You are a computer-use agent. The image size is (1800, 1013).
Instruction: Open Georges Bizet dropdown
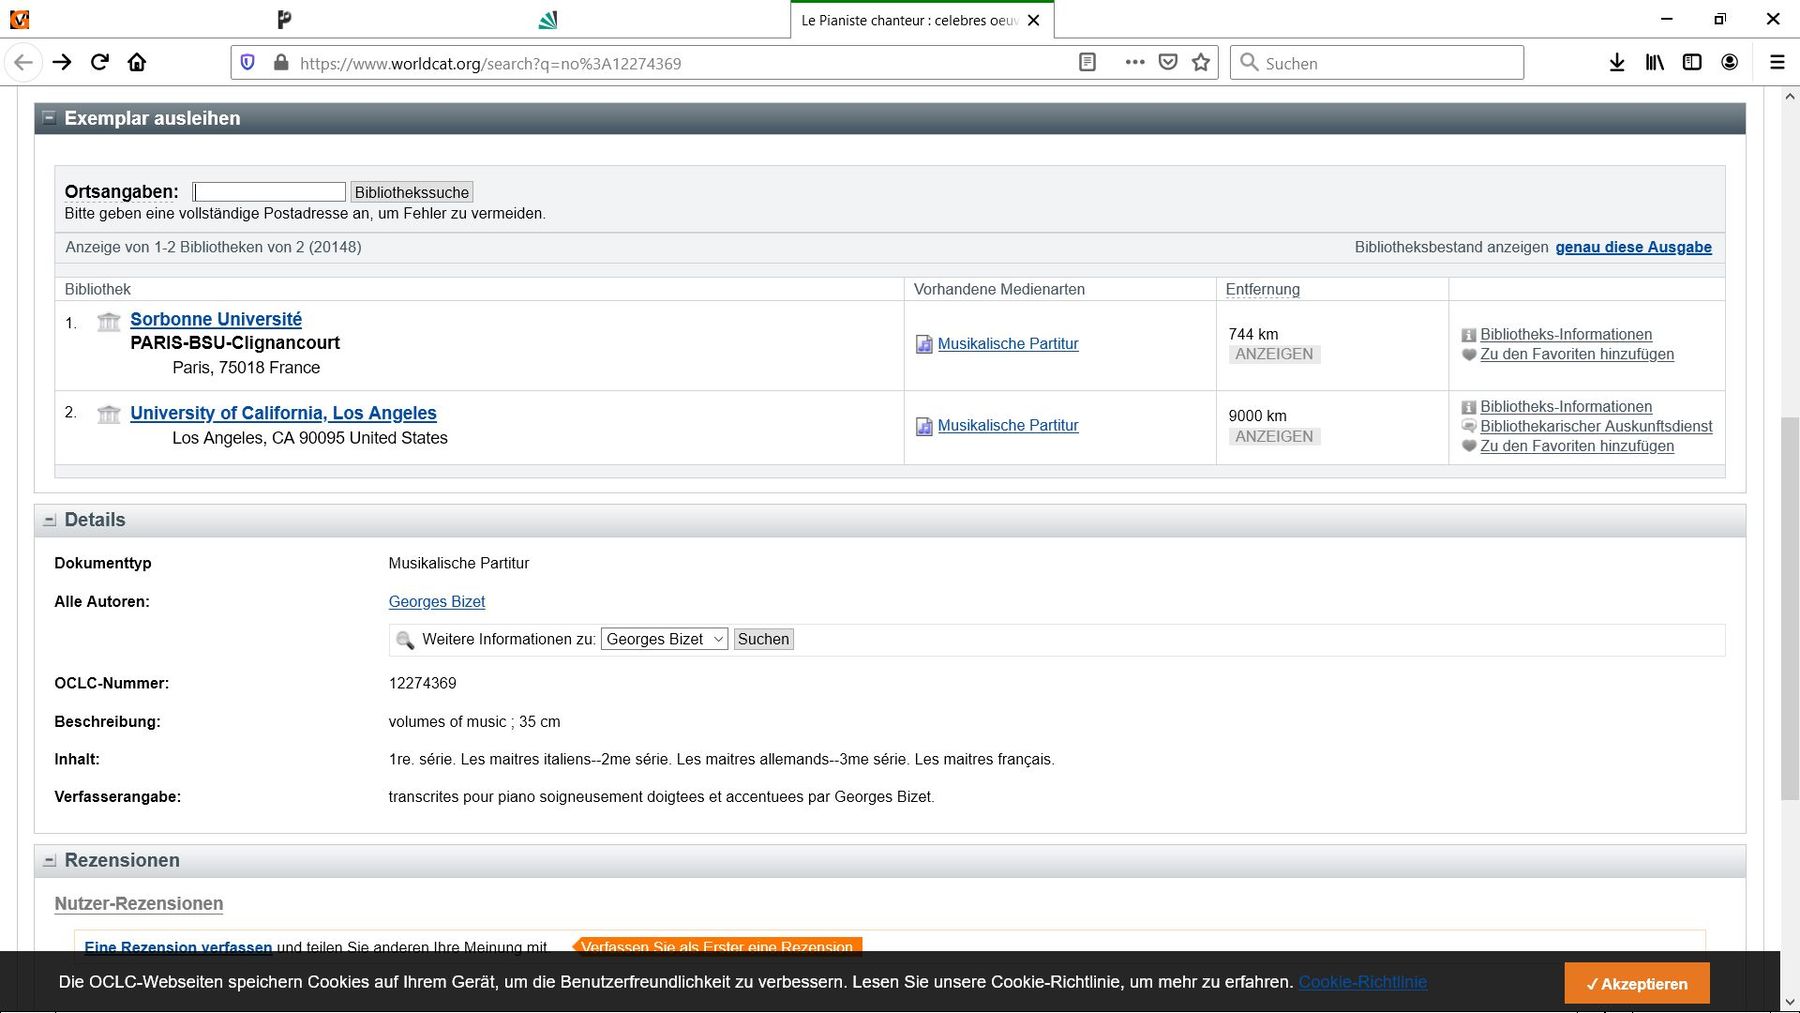point(664,639)
